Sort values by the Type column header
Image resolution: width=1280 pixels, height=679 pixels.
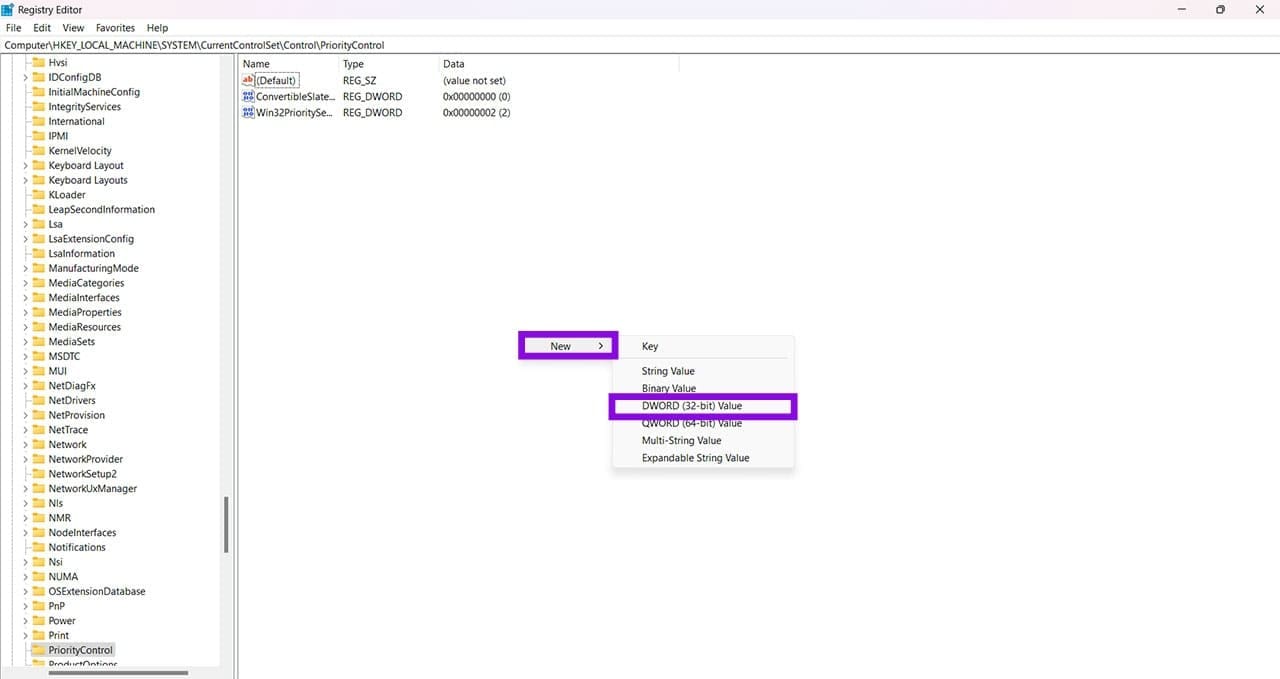tap(389, 64)
